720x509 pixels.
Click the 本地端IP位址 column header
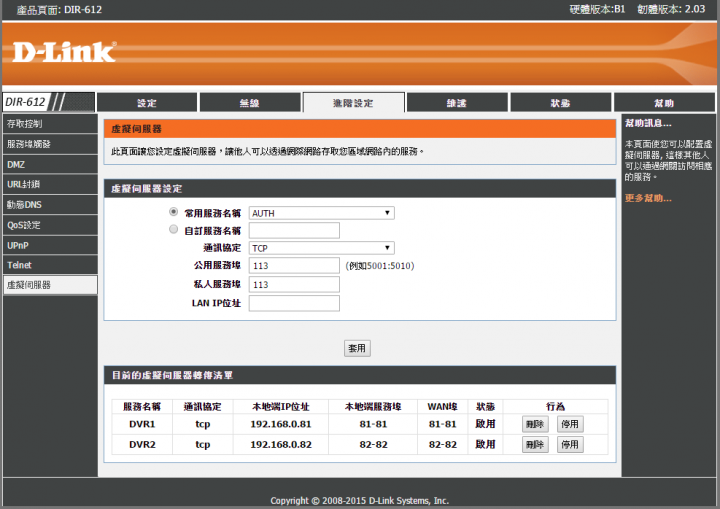click(x=281, y=407)
